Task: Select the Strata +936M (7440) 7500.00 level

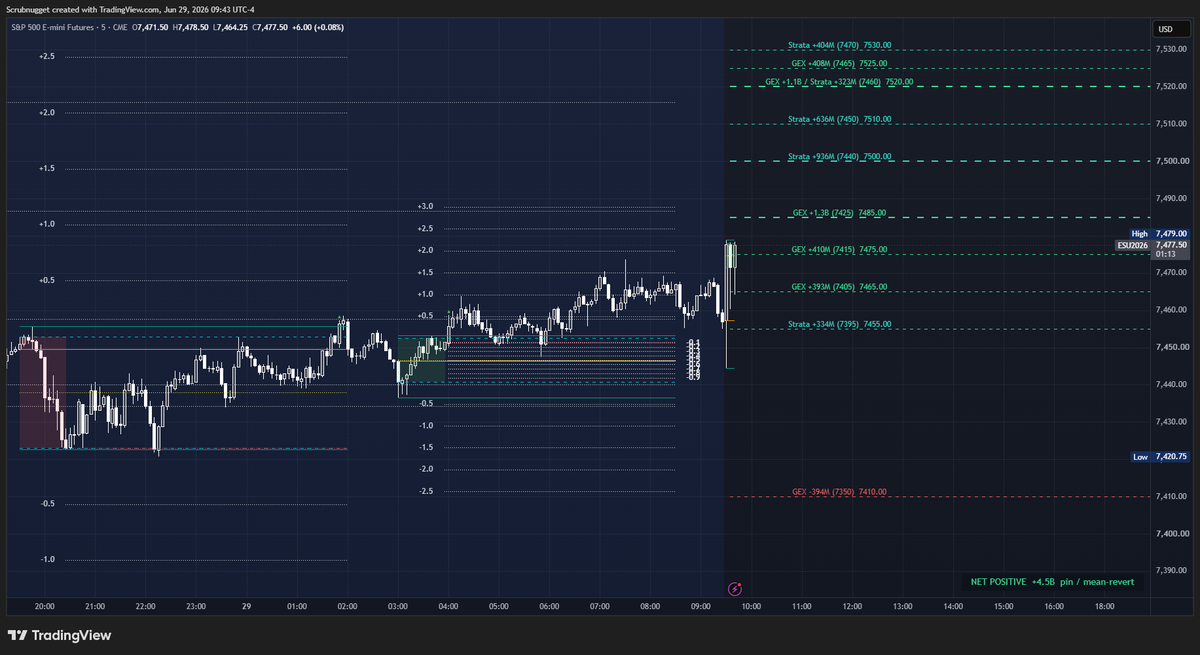Action: tap(839, 157)
